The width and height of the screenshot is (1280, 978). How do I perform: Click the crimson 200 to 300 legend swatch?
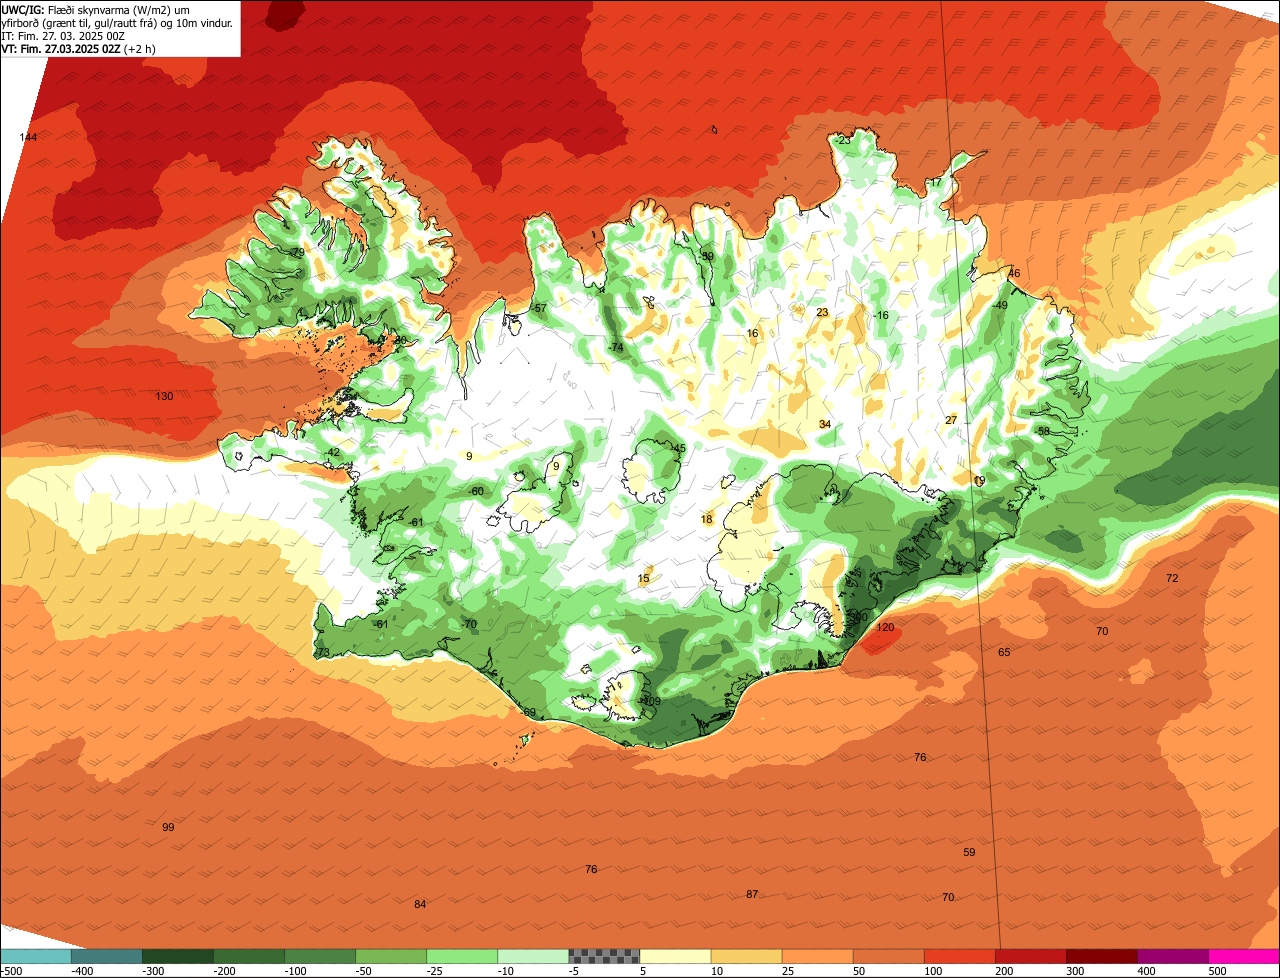(1031, 956)
